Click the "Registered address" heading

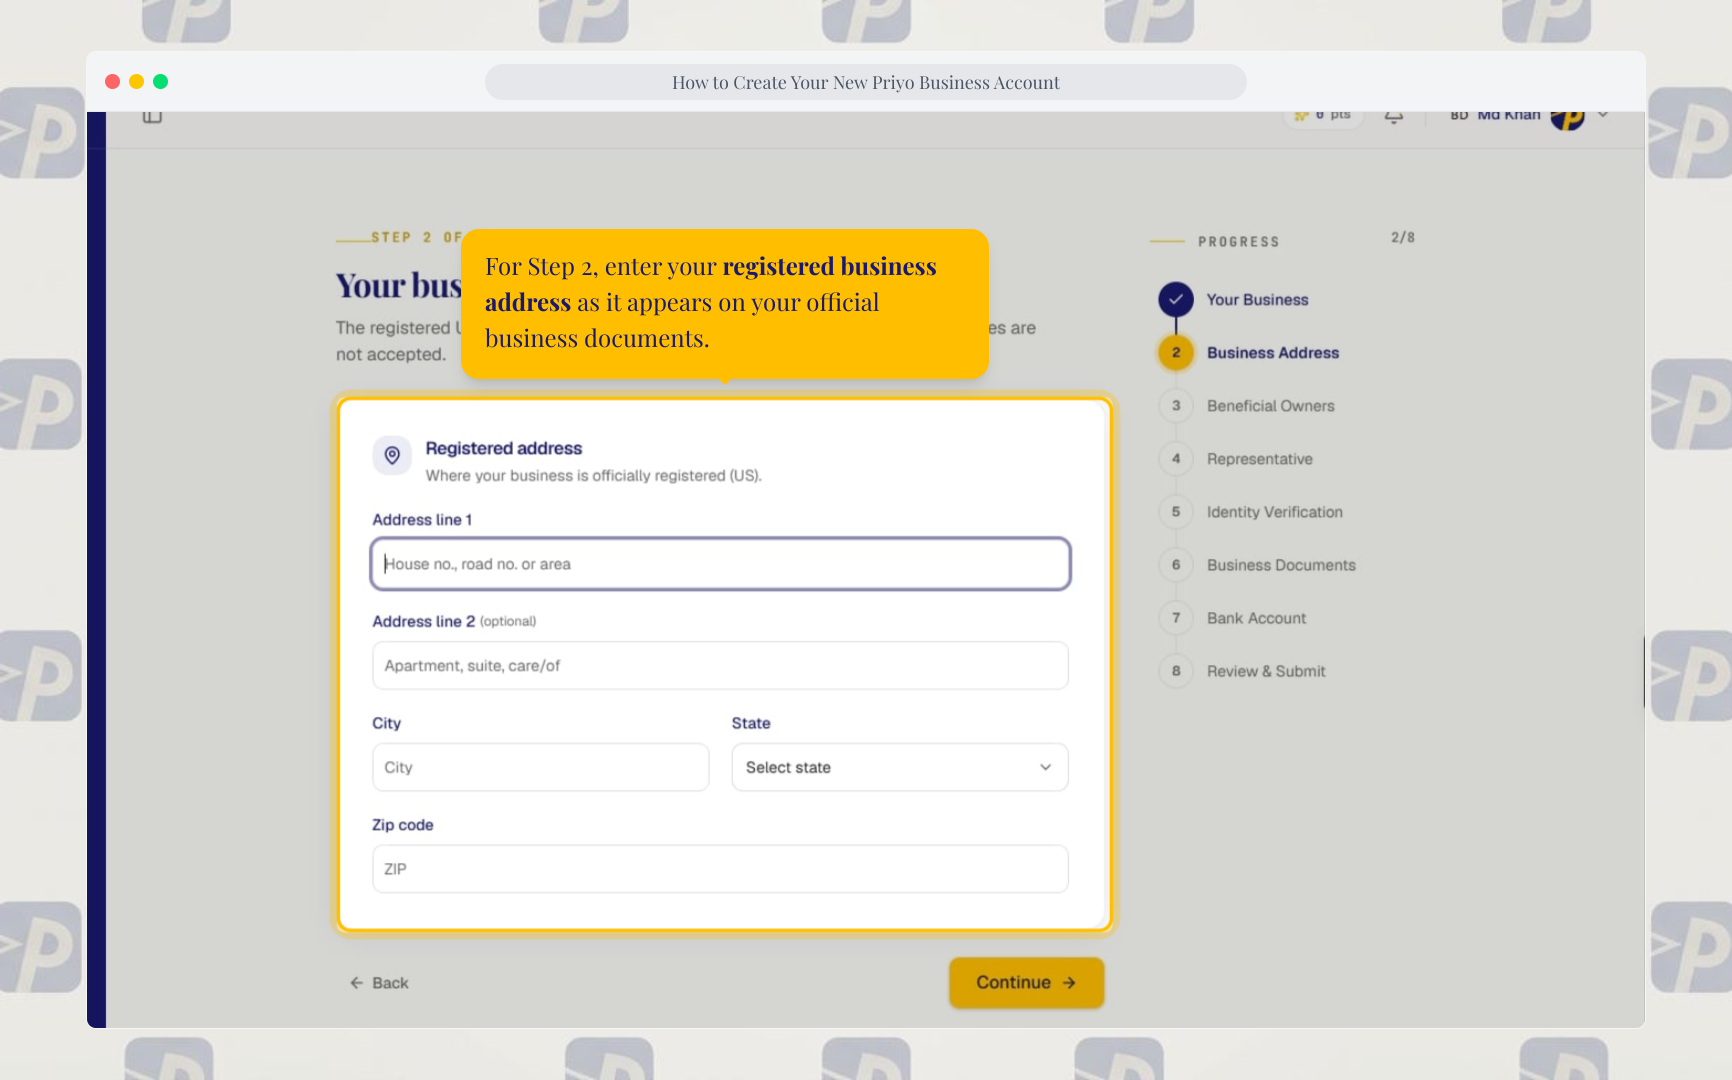click(504, 448)
